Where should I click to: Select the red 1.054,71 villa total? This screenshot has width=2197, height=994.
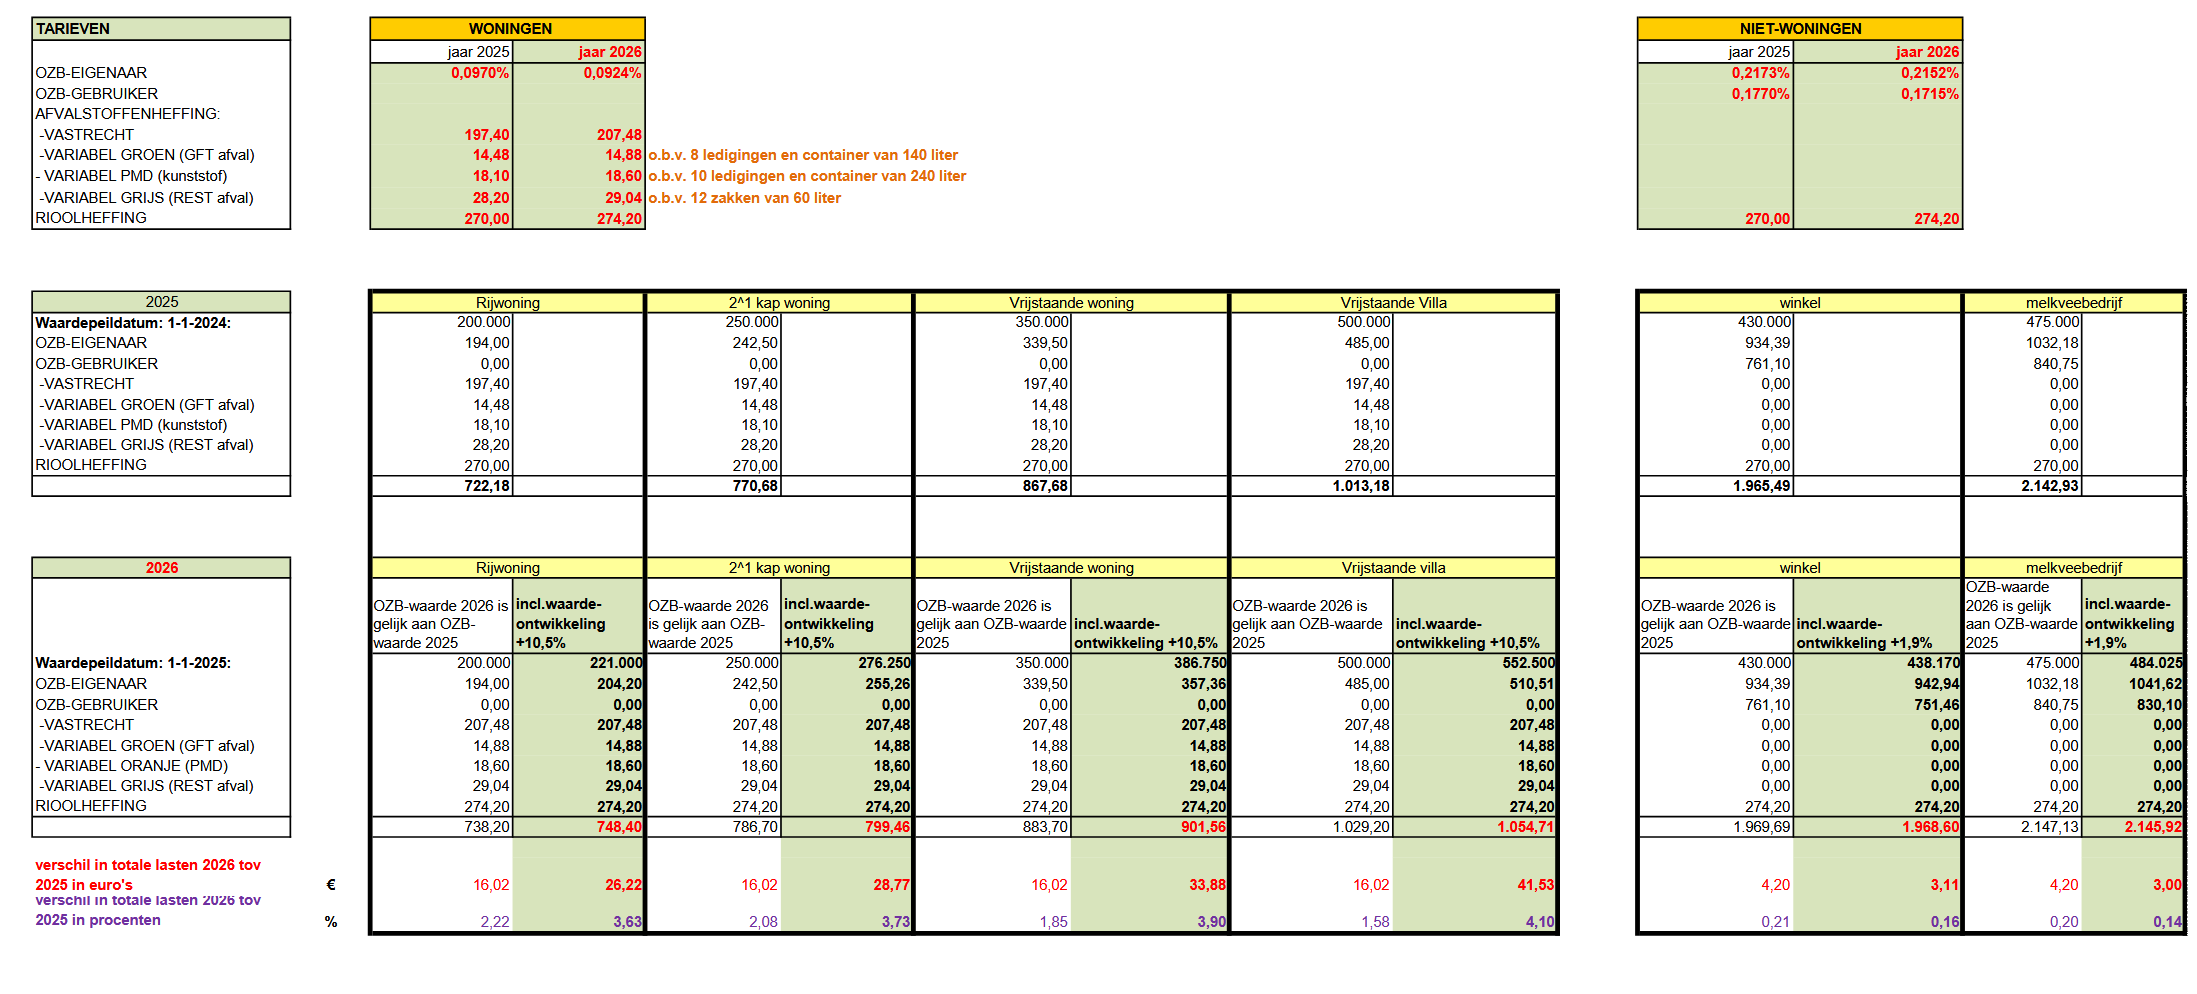click(1525, 827)
